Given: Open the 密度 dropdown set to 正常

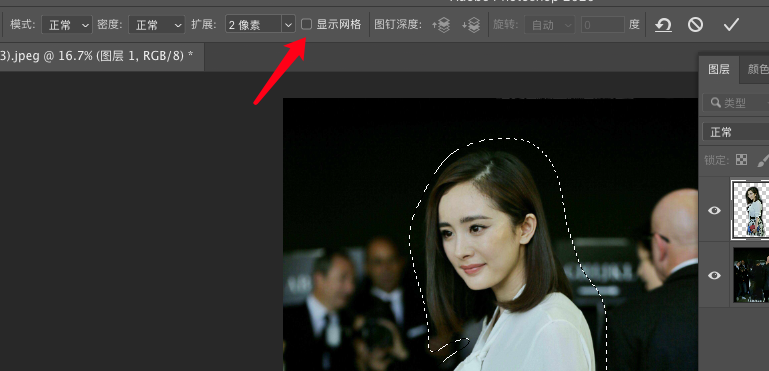Looking at the screenshot, I should tap(156, 25).
